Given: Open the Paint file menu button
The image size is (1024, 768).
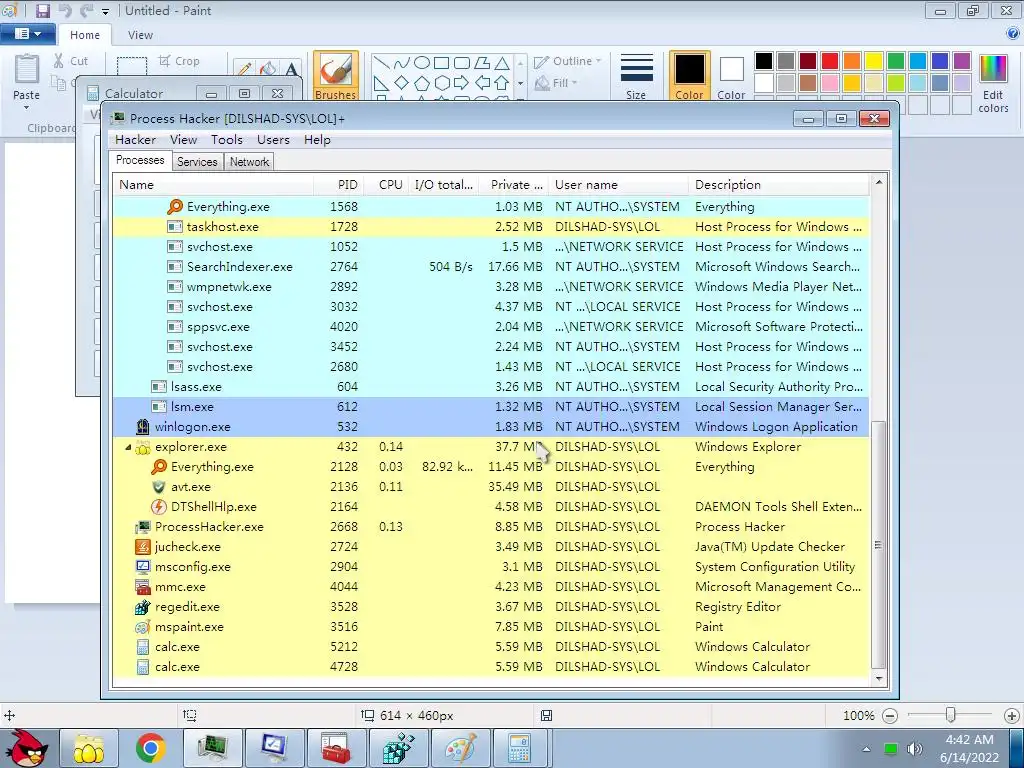Looking at the screenshot, I should click(x=27, y=34).
